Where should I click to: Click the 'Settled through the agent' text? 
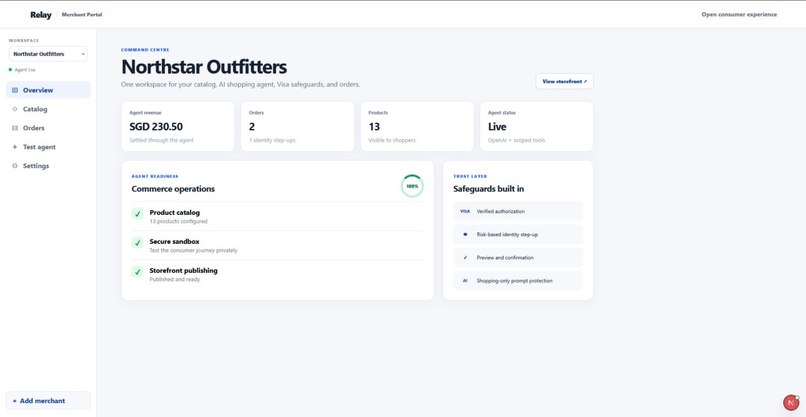click(x=161, y=140)
